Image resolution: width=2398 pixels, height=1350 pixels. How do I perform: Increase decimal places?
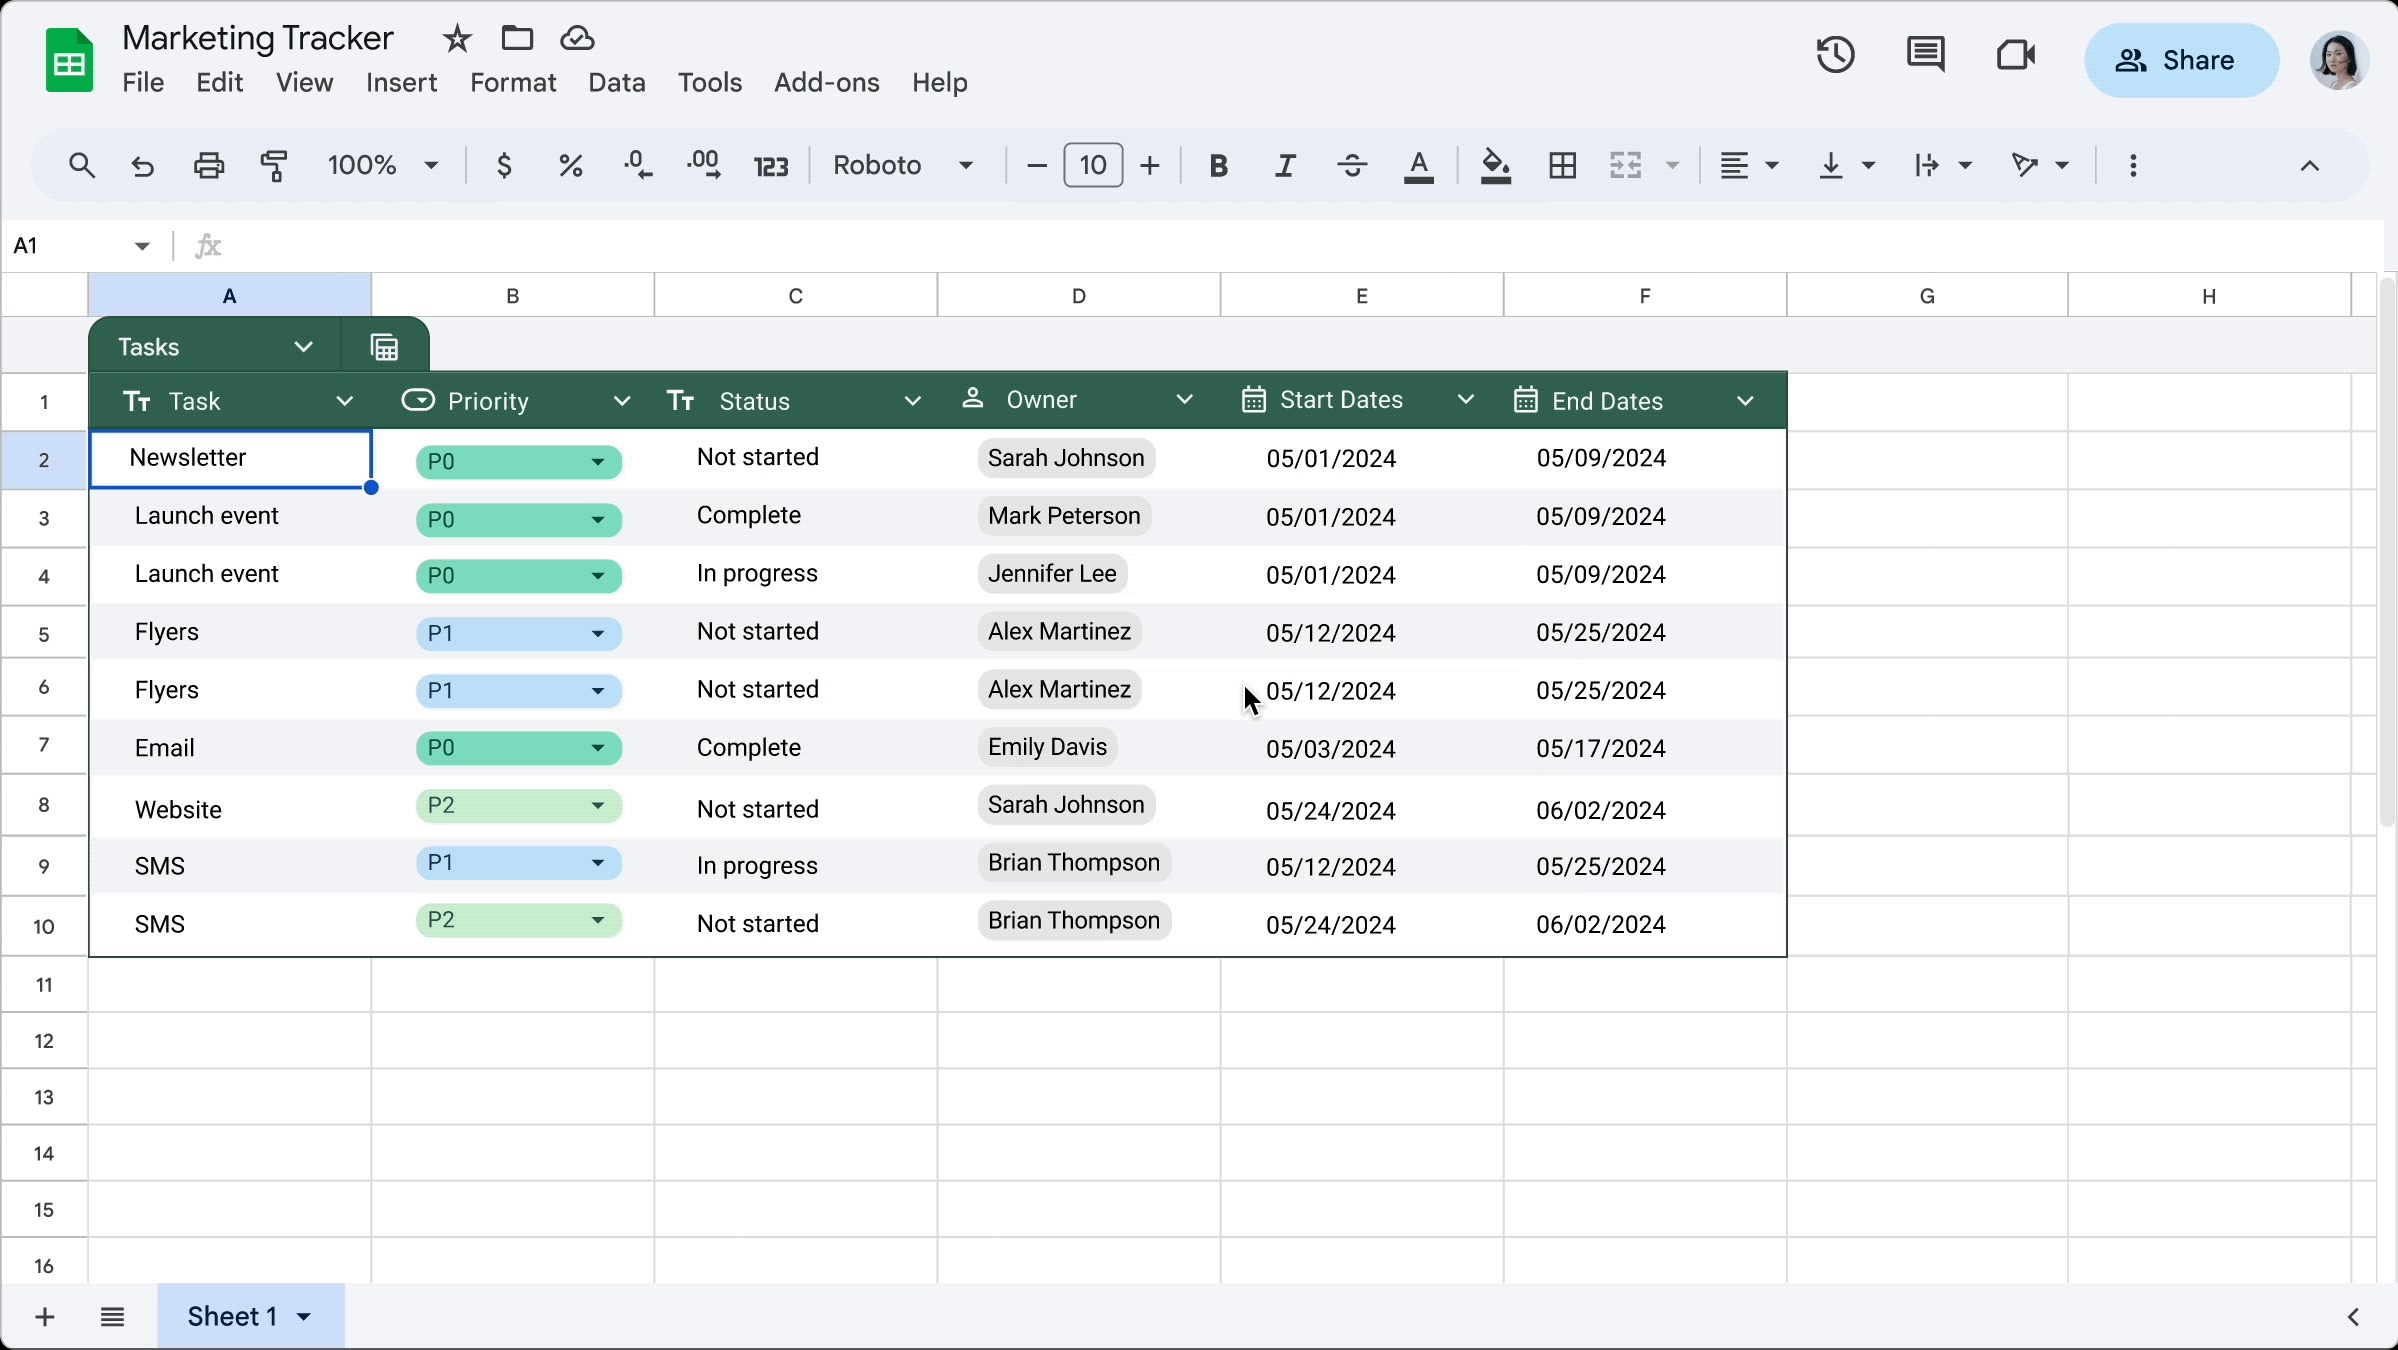(x=704, y=165)
